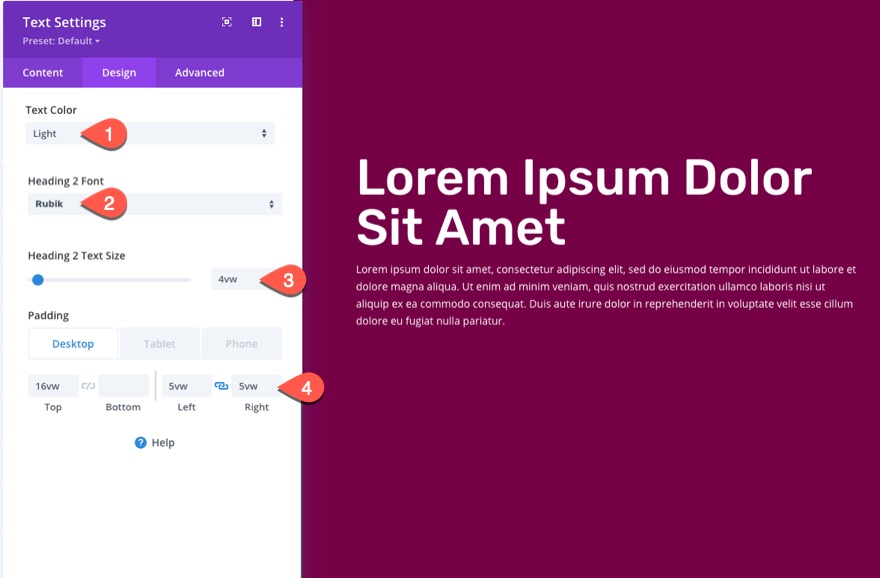Screen dimensions: 880x578
Task: Go to the Advanced tab
Action: click(200, 72)
